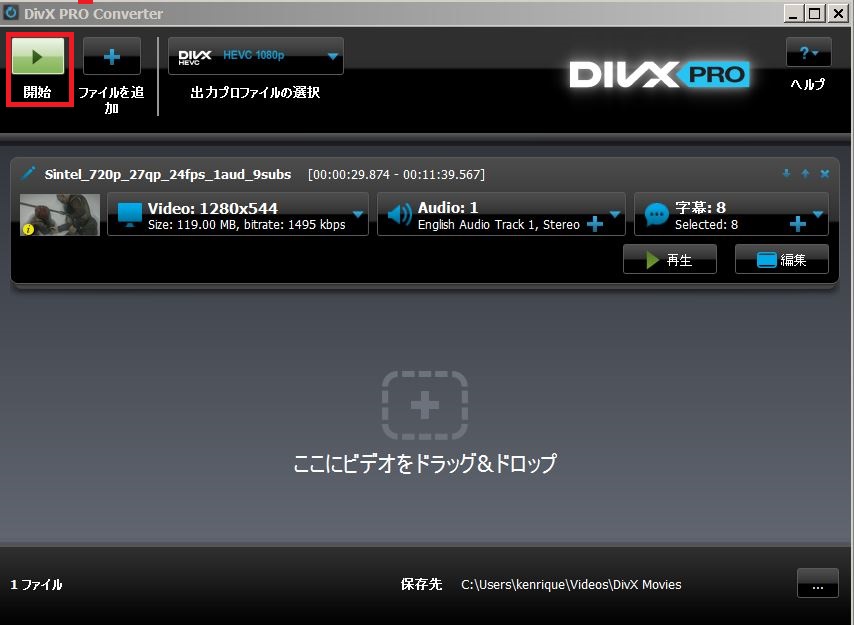Click the Sintel video thumbnail
The height and width of the screenshot is (625, 854).
60,215
